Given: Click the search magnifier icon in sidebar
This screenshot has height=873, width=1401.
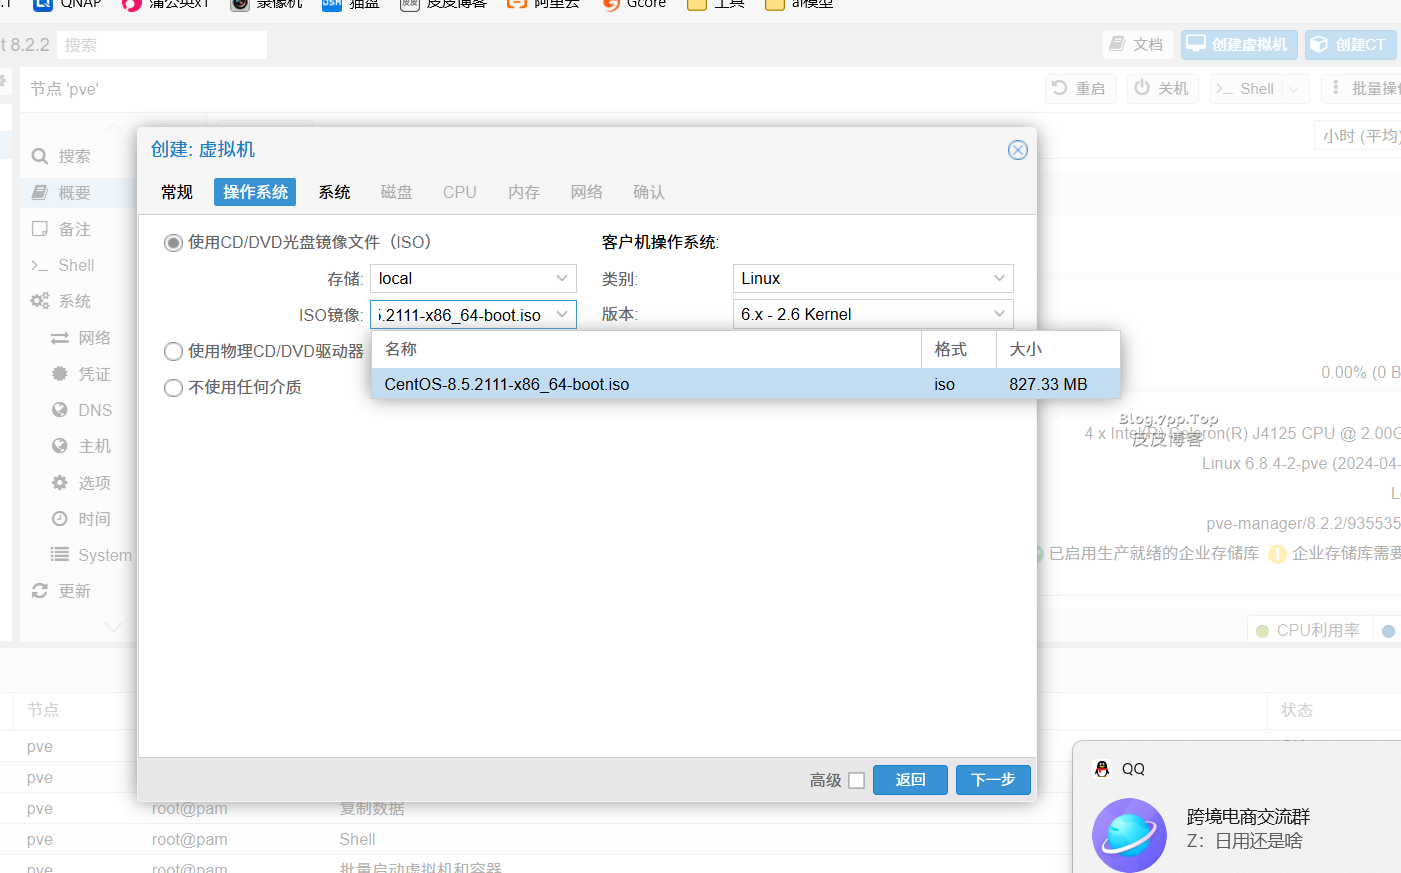Looking at the screenshot, I should tap(40, 156).
